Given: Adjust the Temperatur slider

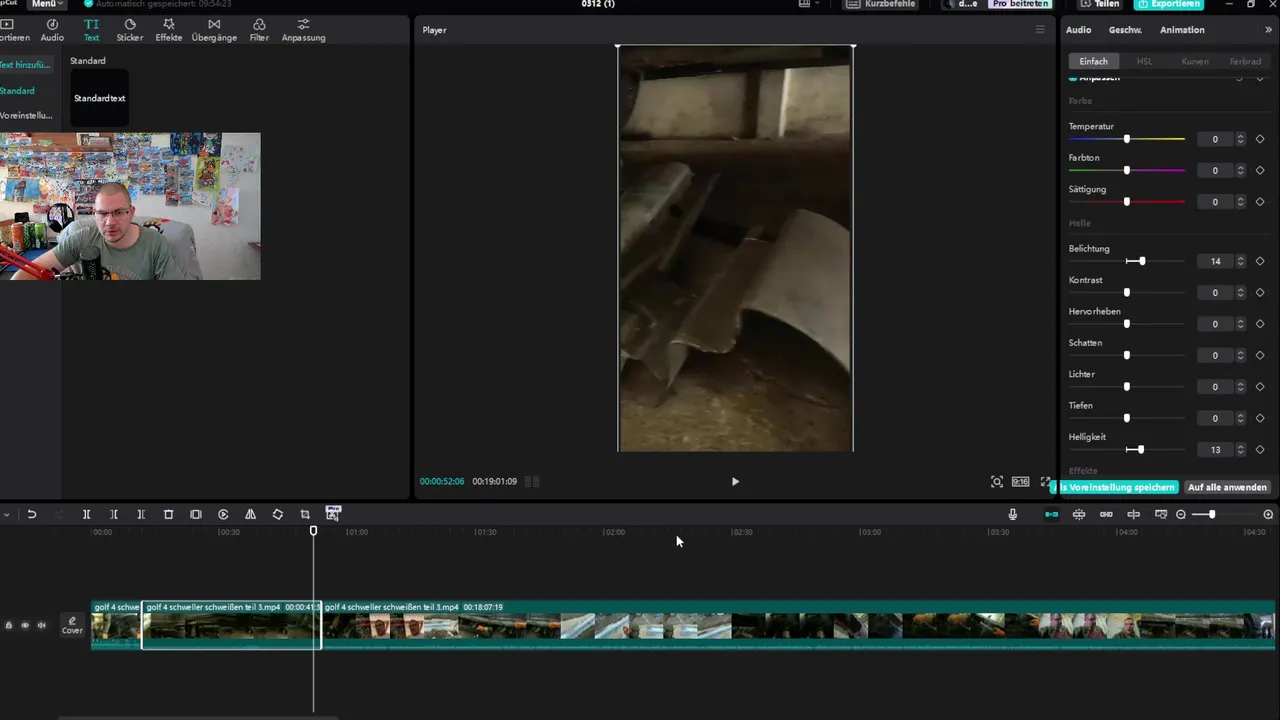Looking at the screenshot, I should pyautogui.click(x=1127, y=139).
